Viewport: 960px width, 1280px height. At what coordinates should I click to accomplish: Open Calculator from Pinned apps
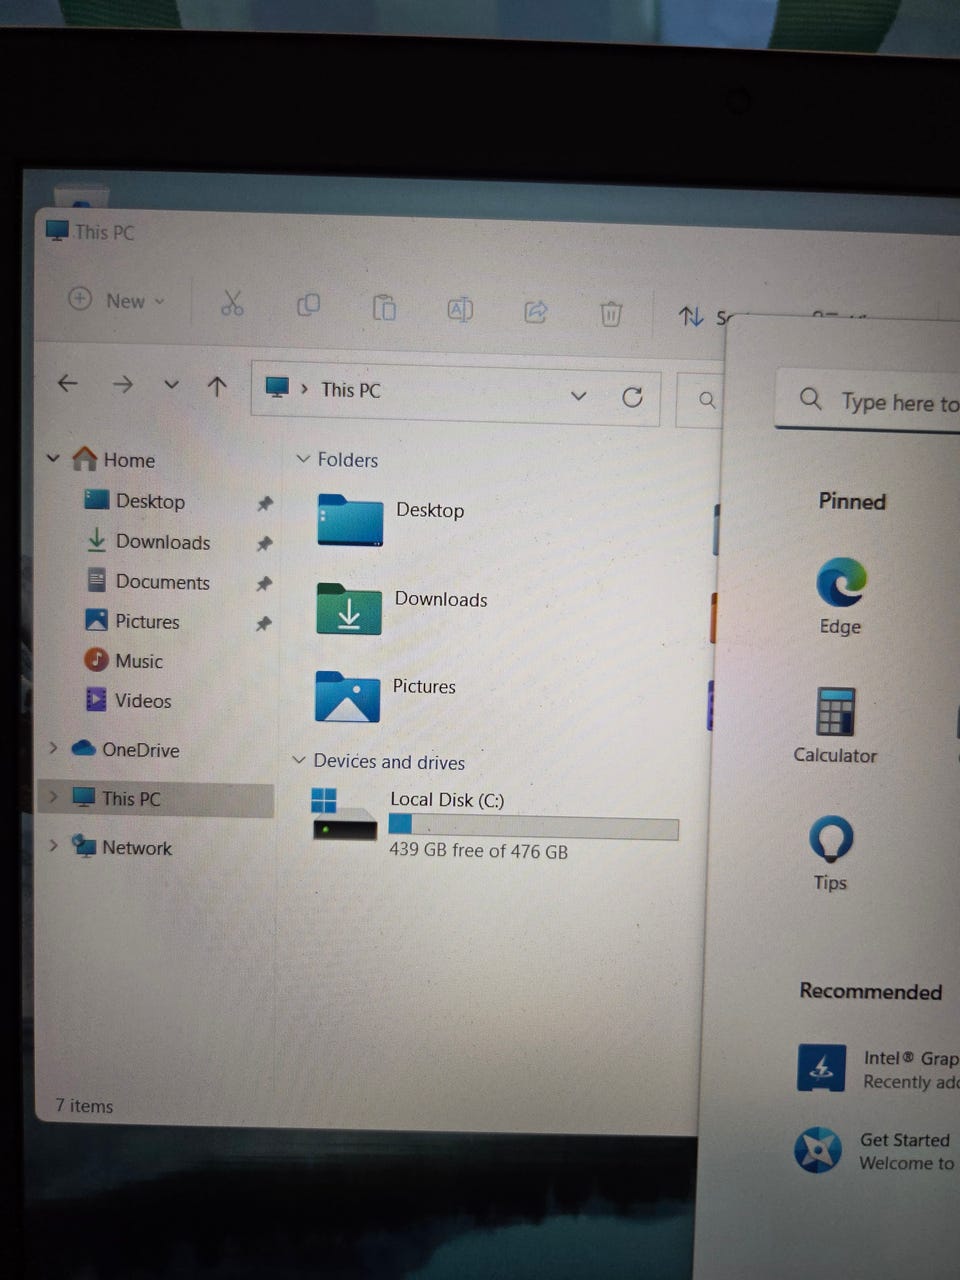point(835,725)
